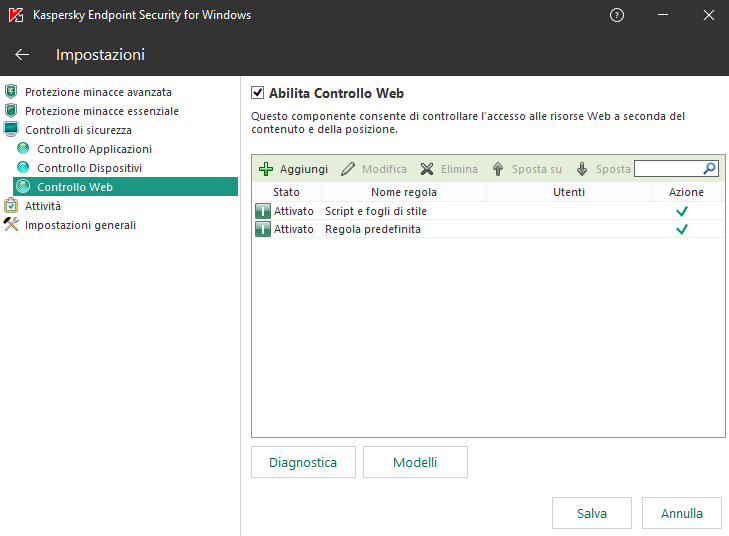Toggle status switch for Regola predefinita
729x536 pixels.
pos(263,229)
